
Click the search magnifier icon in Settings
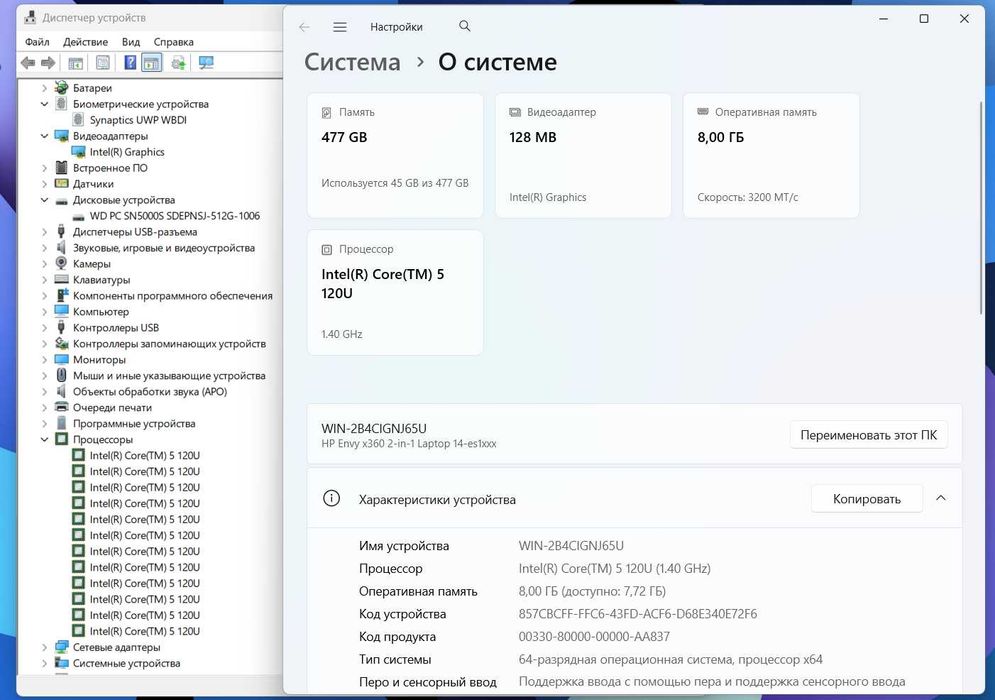click(465, 26)
